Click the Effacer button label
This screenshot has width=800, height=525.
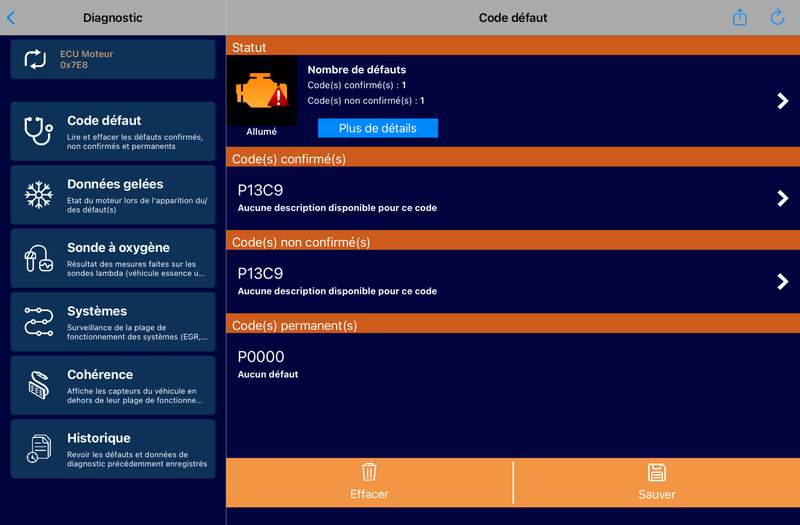click(369, 494)
